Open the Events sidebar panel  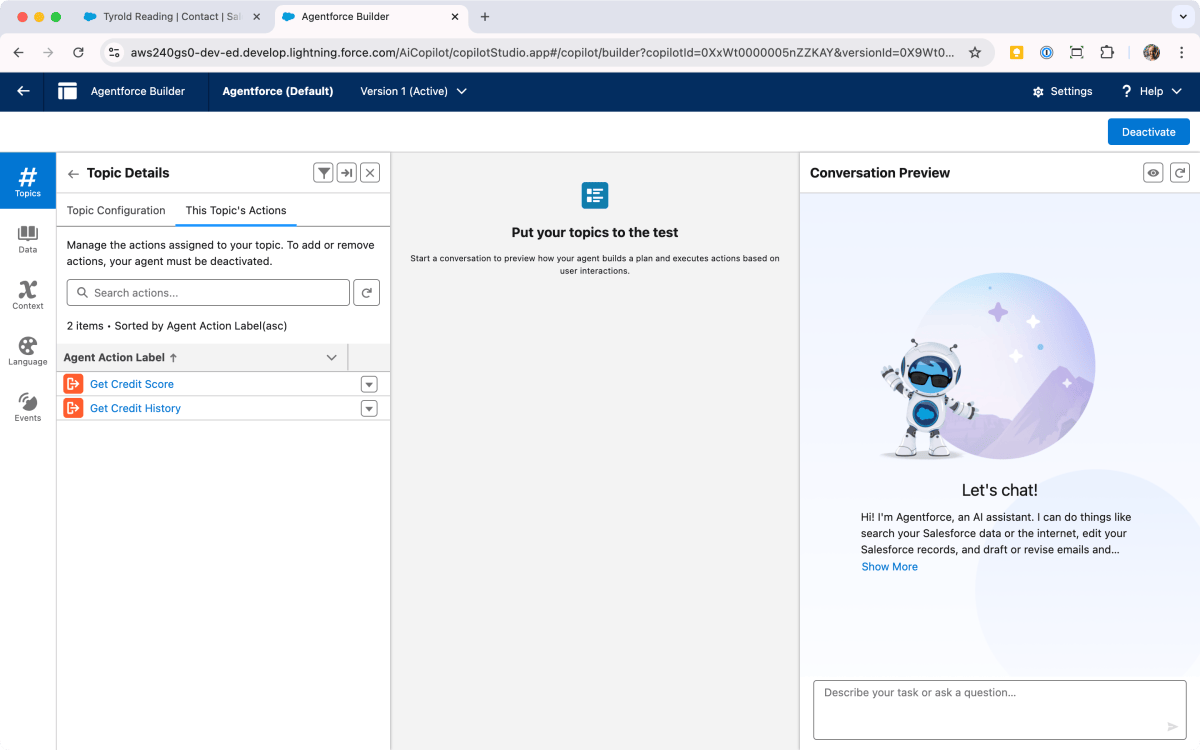point(28,407)
